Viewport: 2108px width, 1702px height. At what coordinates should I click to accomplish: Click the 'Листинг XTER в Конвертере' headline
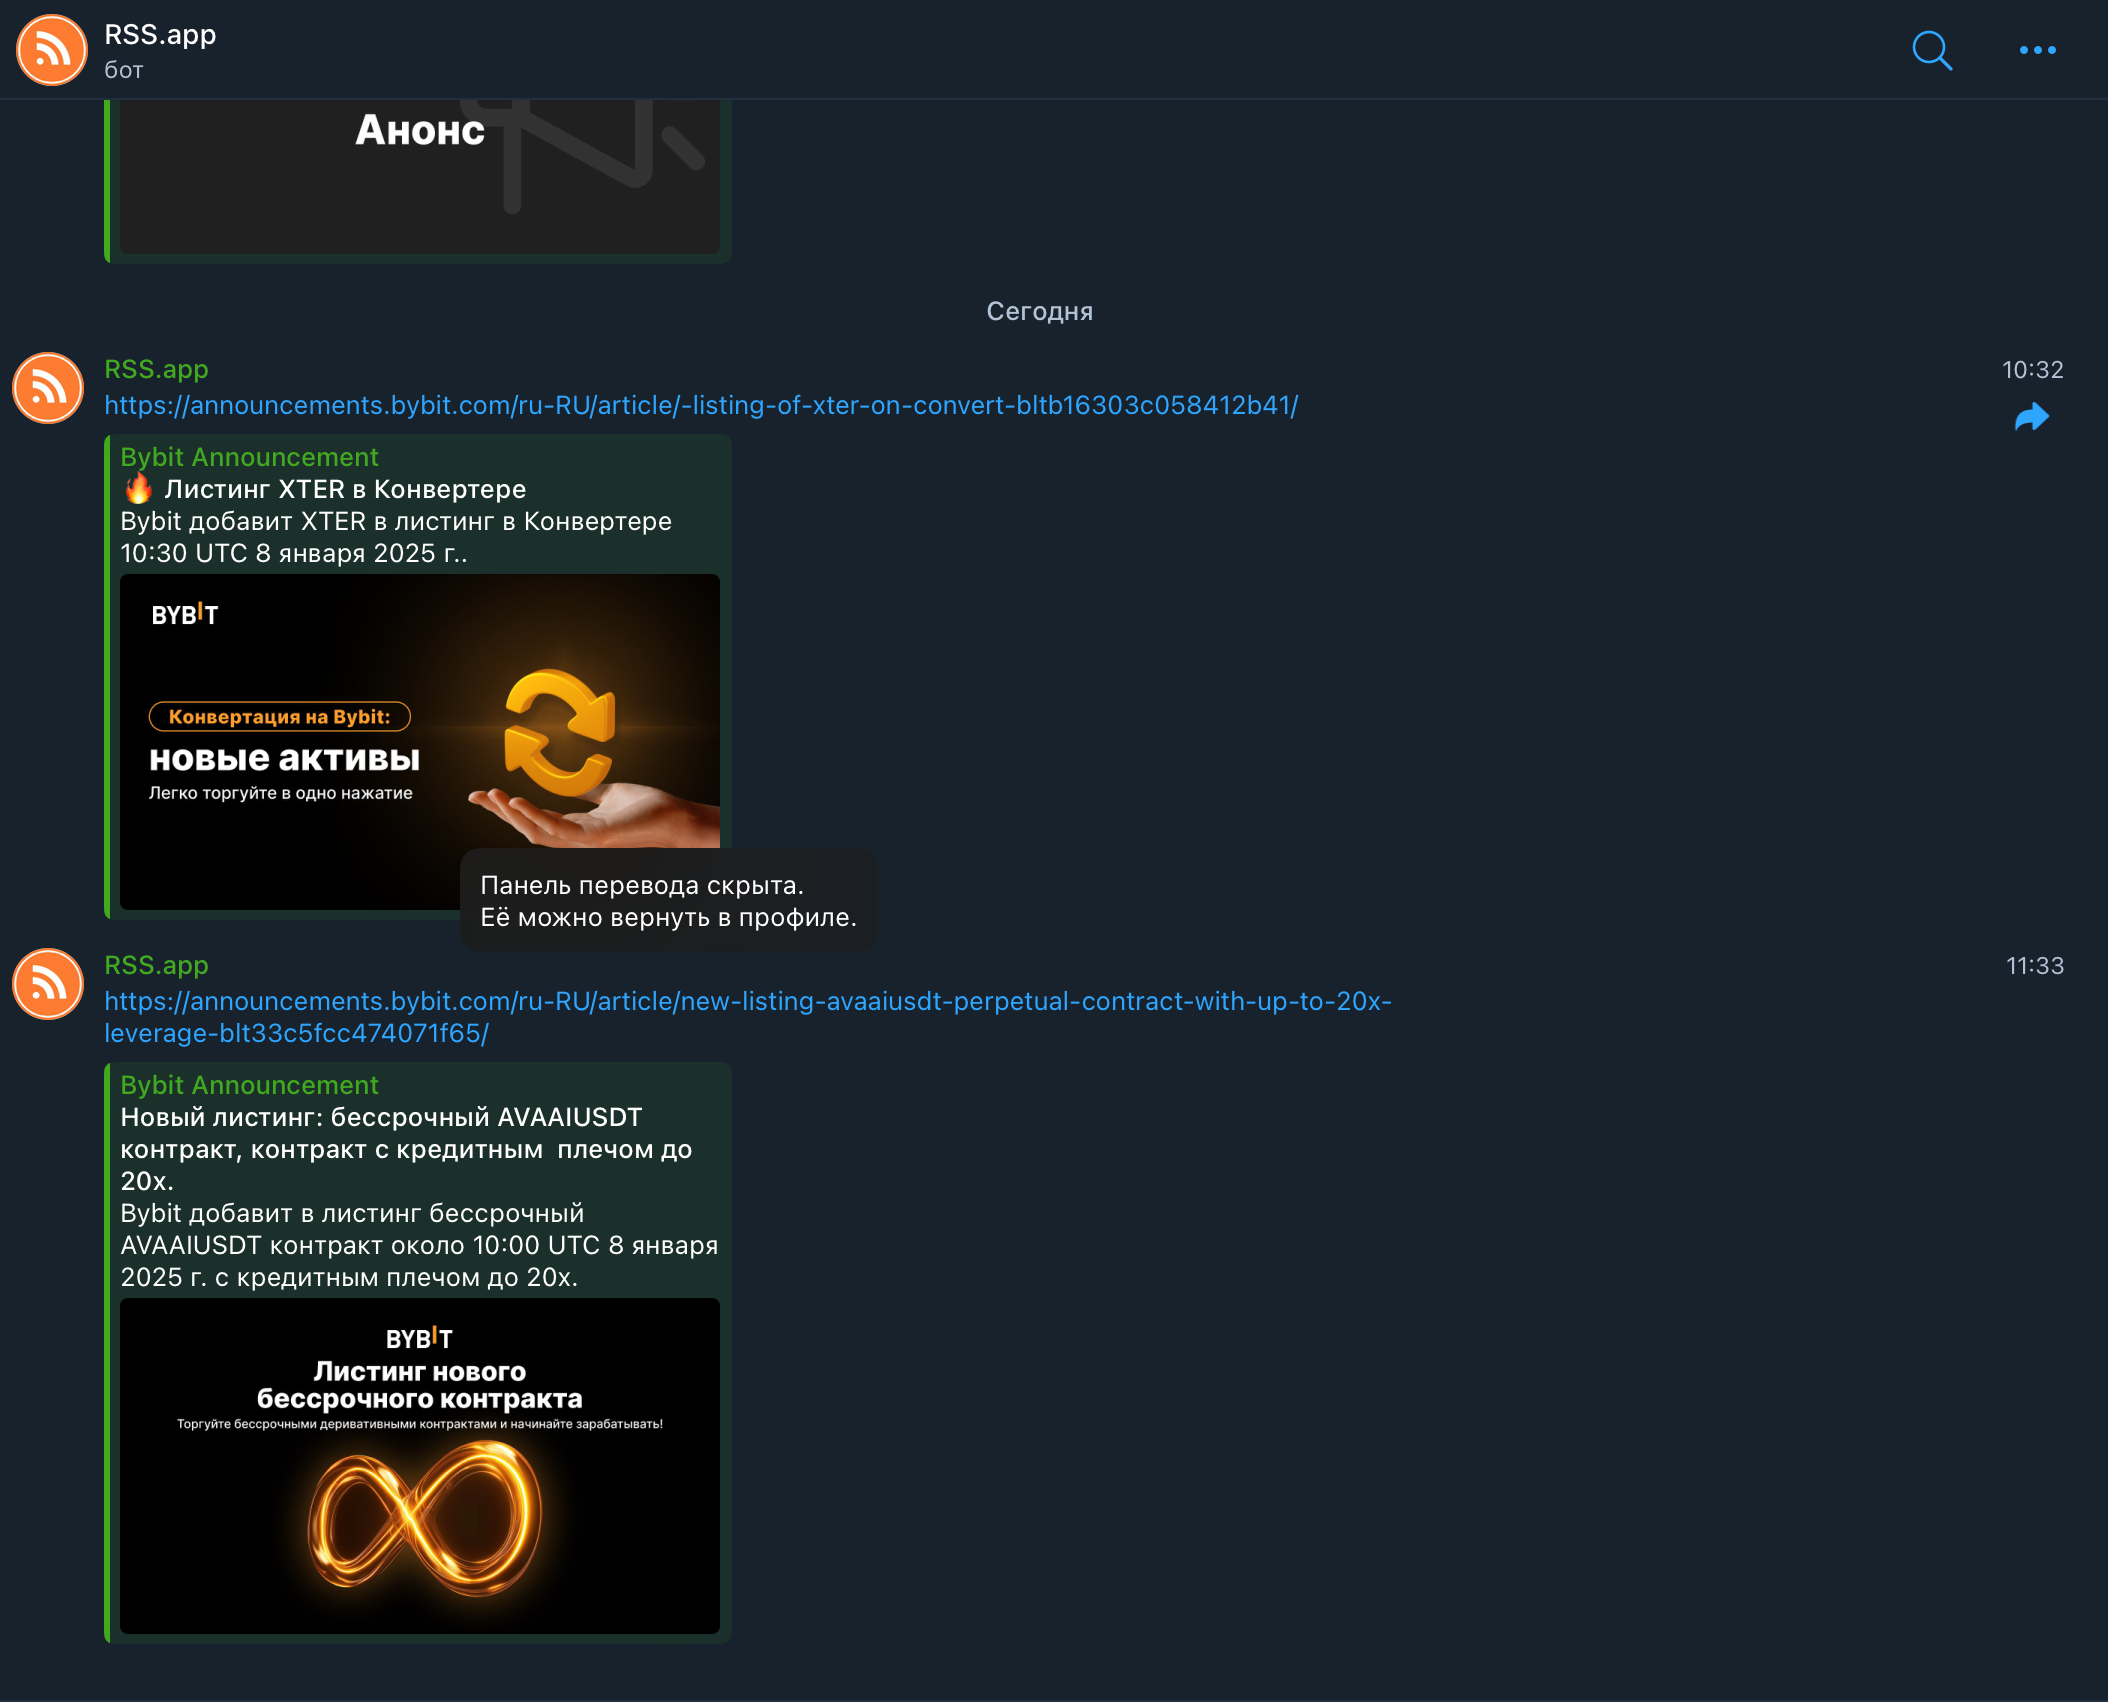tap(324, 489)
